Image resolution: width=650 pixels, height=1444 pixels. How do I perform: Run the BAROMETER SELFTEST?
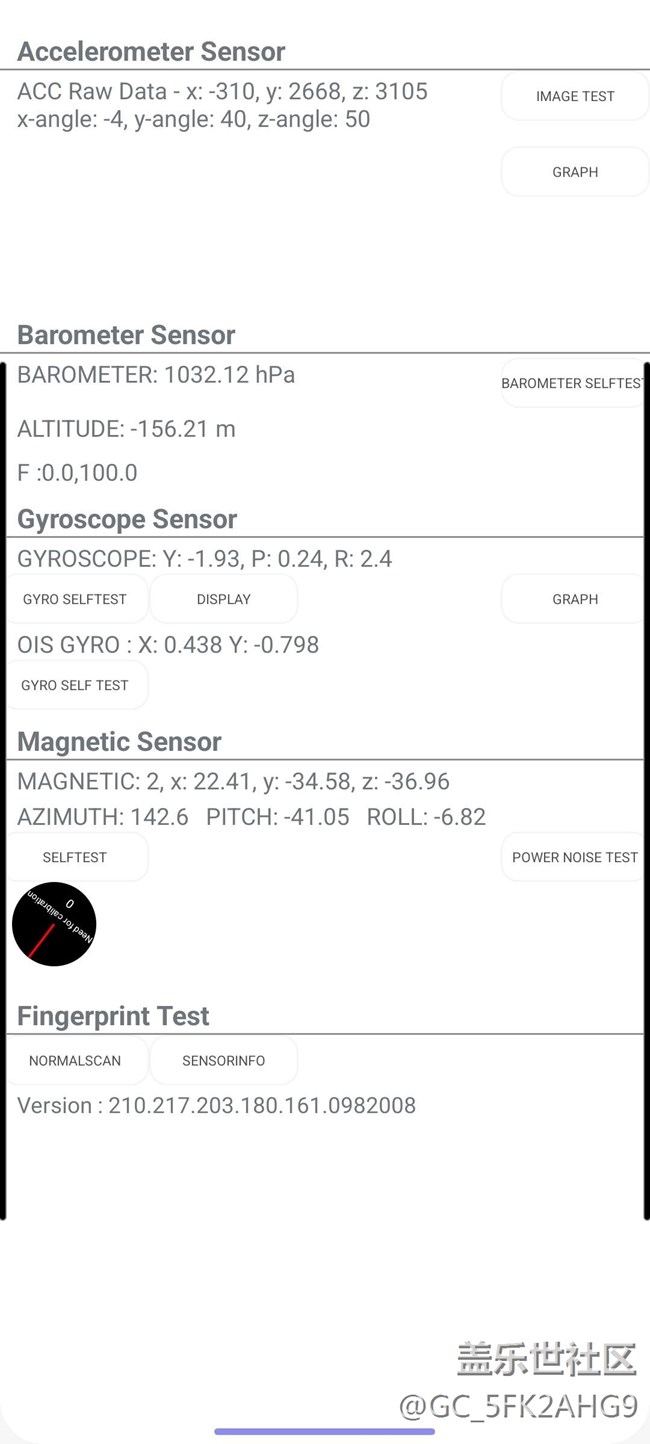572,383
